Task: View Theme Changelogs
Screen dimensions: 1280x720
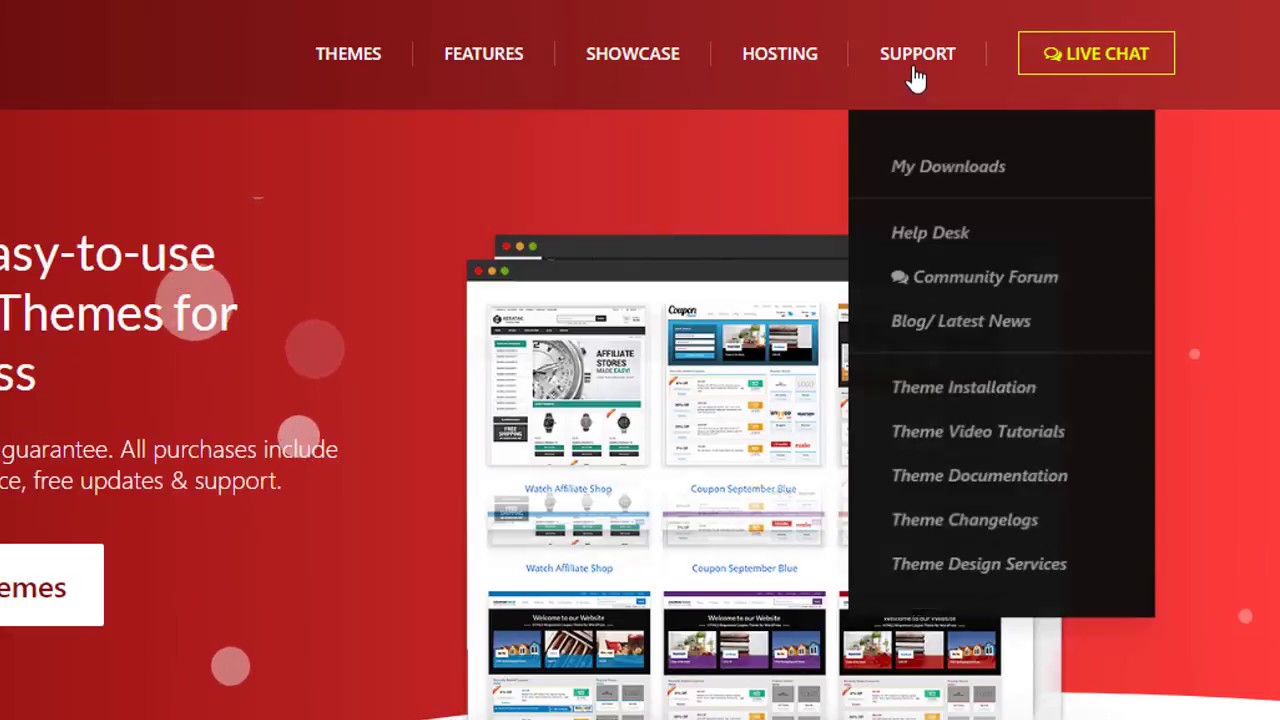Action: point(964,520)
